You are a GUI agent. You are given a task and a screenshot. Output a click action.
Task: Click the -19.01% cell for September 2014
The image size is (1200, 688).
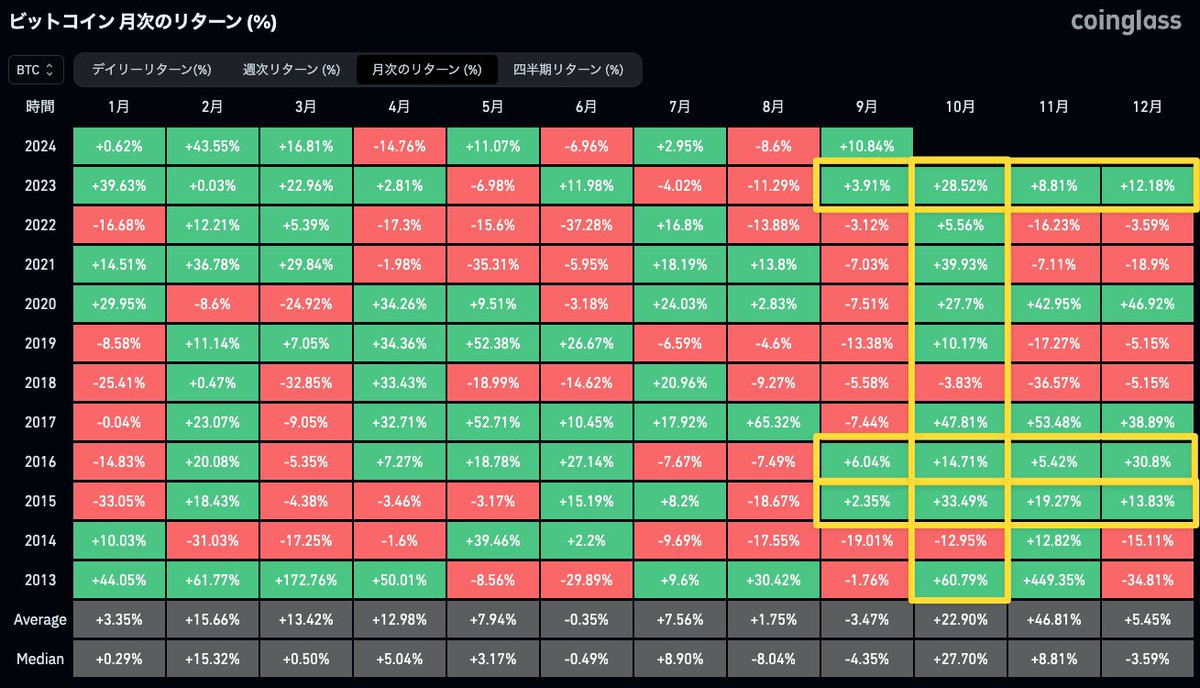click(867, 540)
